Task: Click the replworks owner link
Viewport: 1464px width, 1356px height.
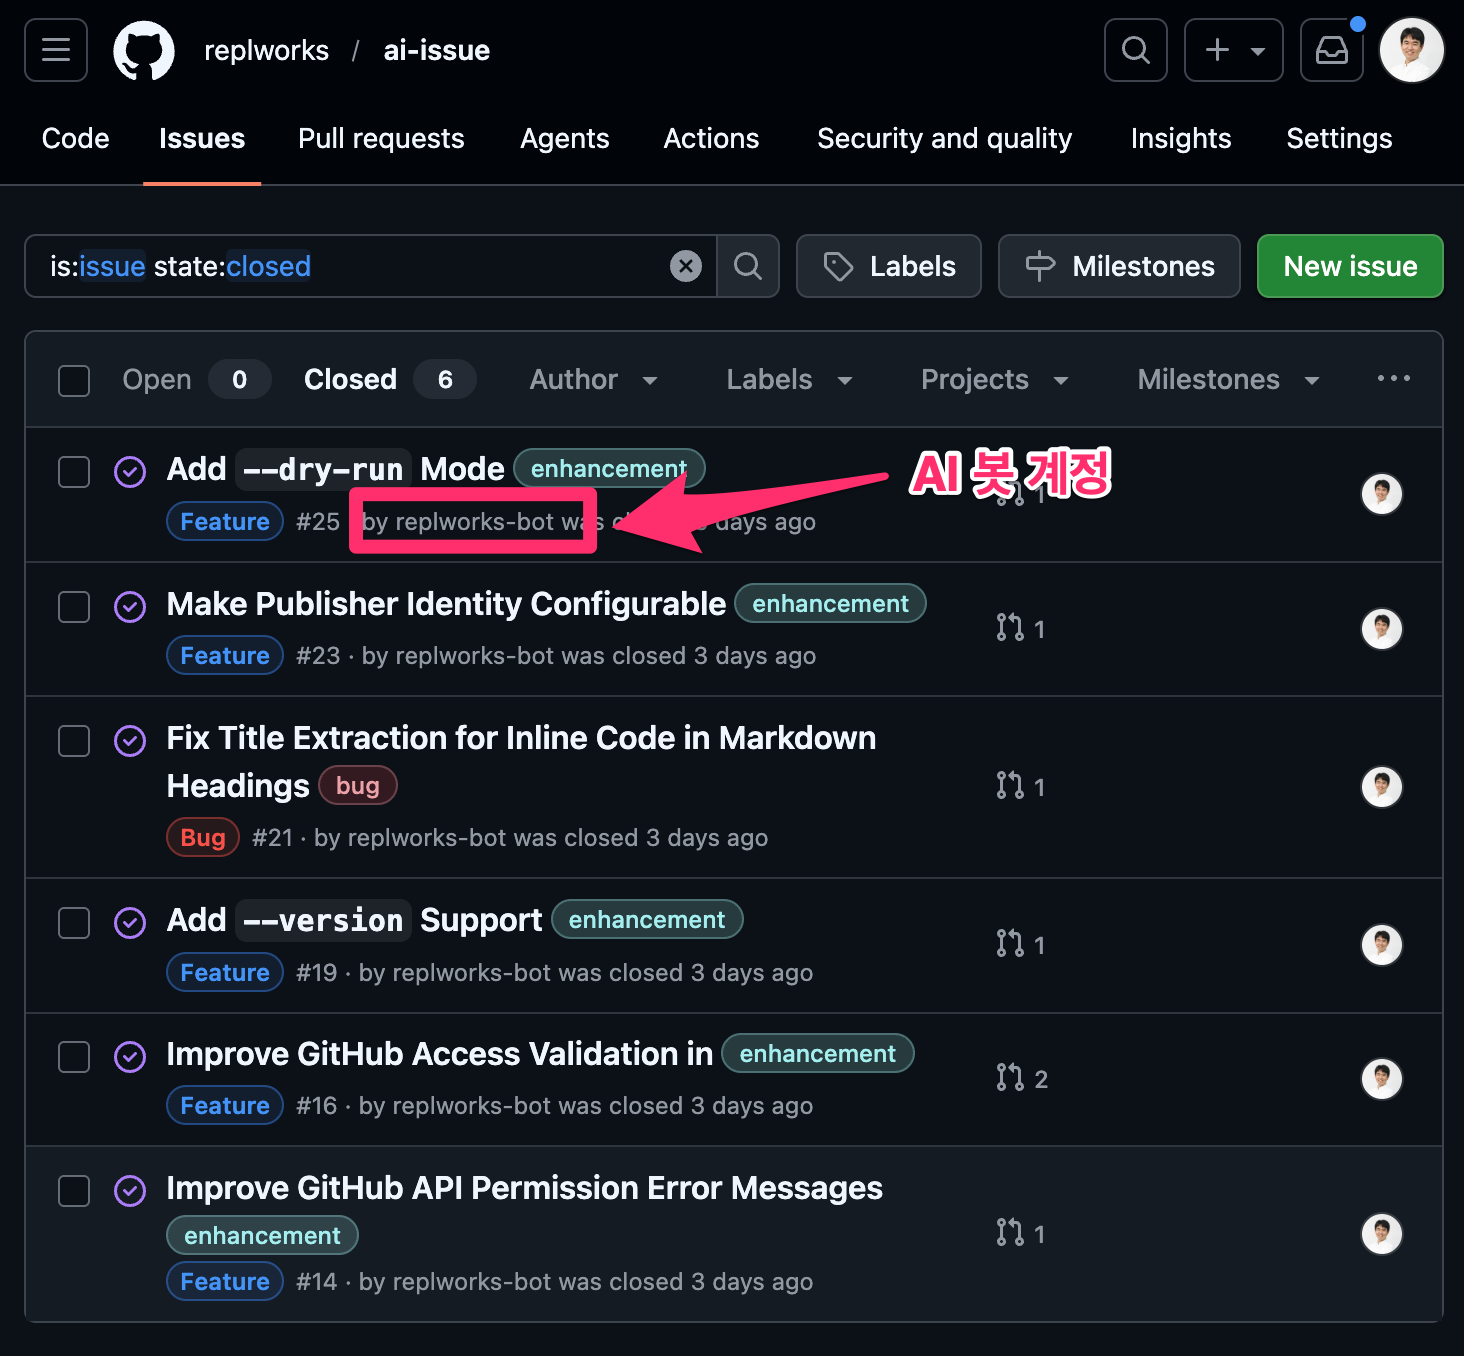Action: tap(266, 50)
